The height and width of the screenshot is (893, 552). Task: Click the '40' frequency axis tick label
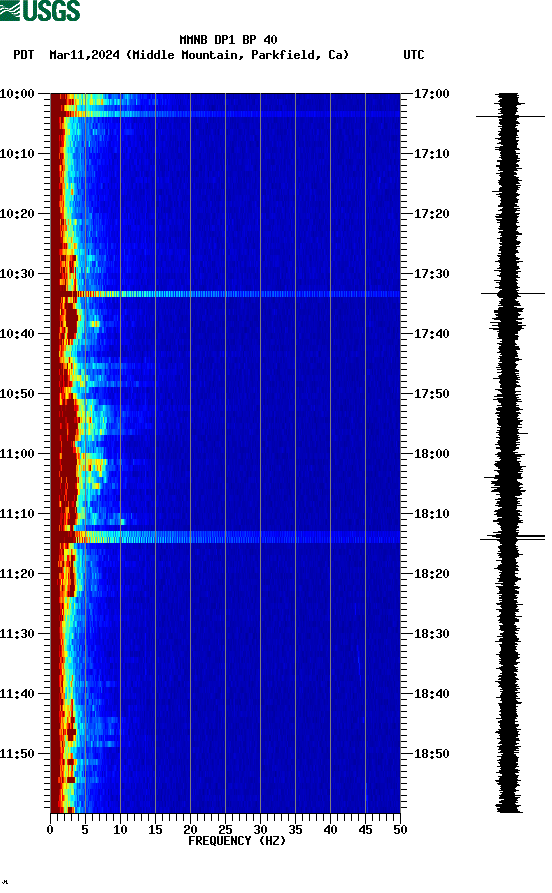pyautogui.click(x=330, y=830)
